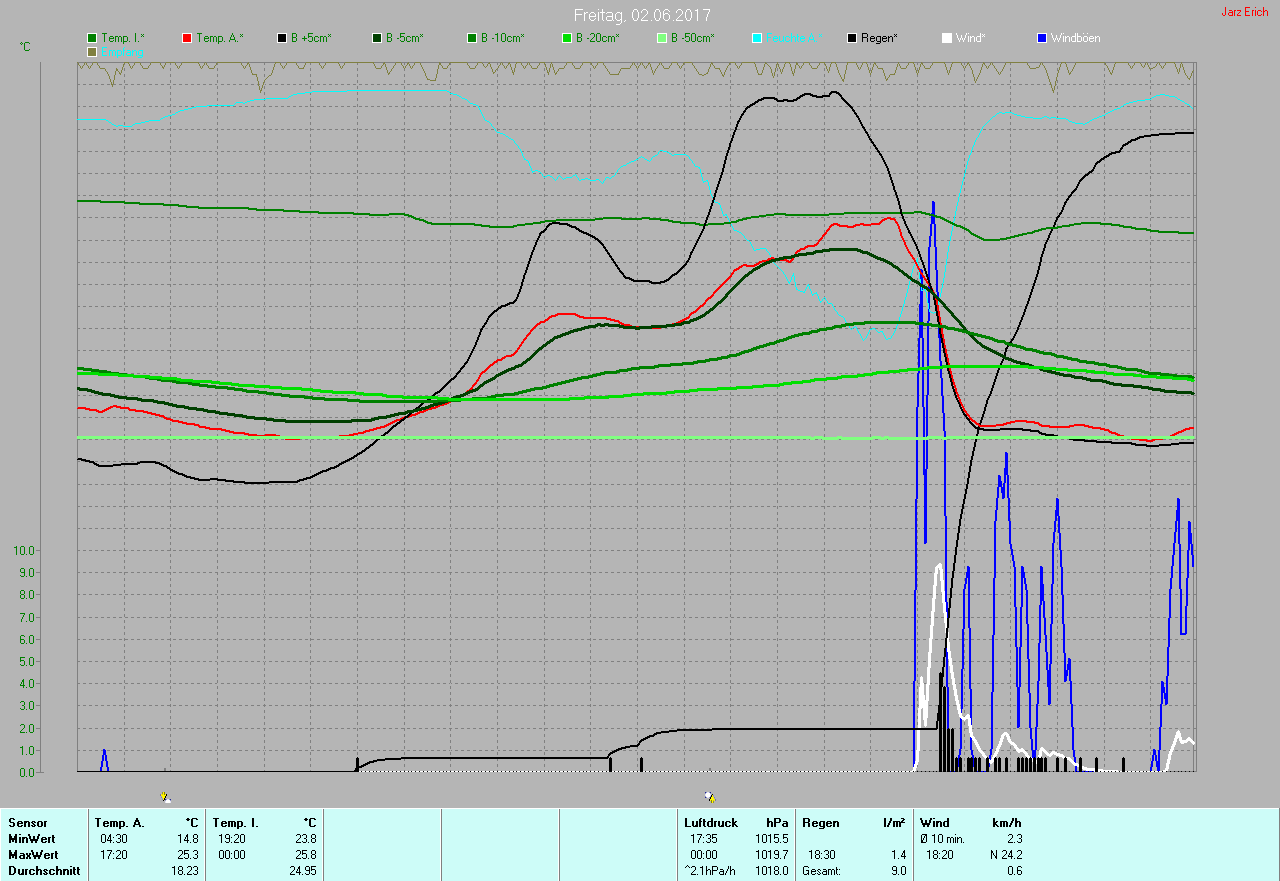Click the weather icon below the chart's center
Screen dimensions: 1280x881
(709, 797)
